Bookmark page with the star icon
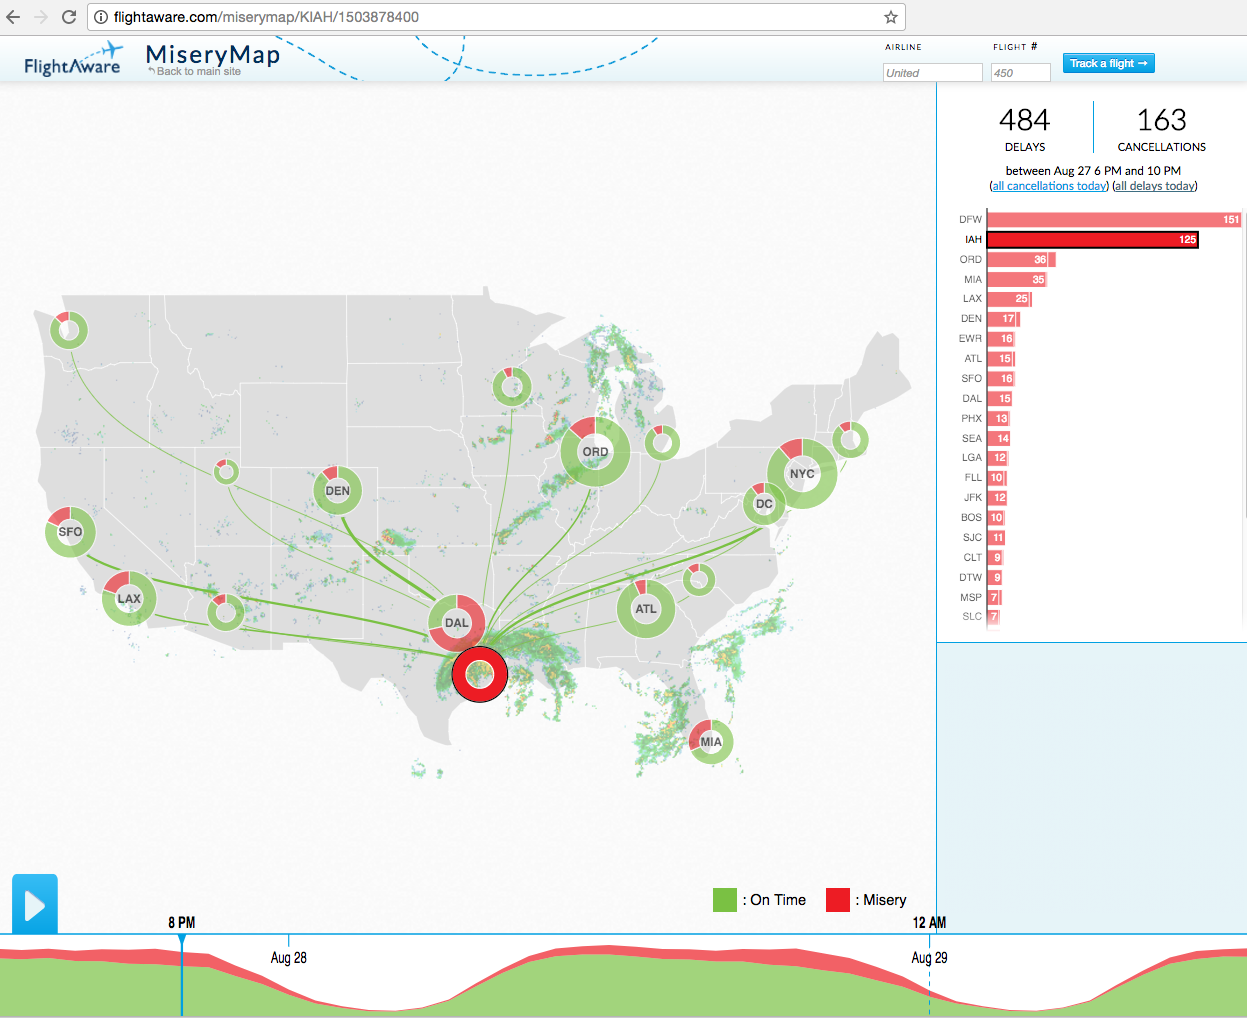 (890, 17)
